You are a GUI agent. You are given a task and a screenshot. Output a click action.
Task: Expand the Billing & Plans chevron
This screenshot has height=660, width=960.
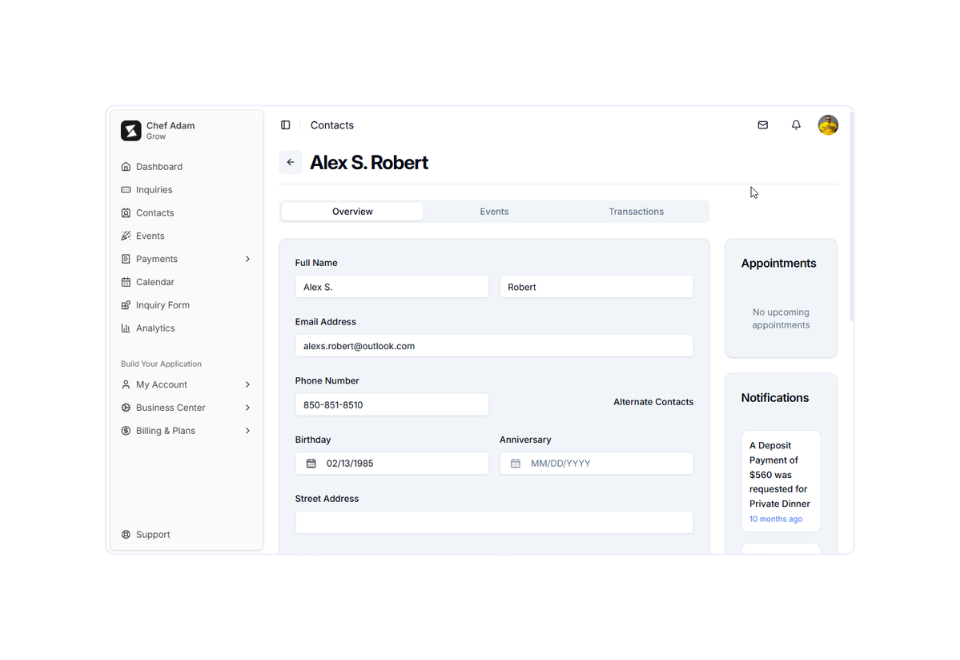[x=247, y=431]
